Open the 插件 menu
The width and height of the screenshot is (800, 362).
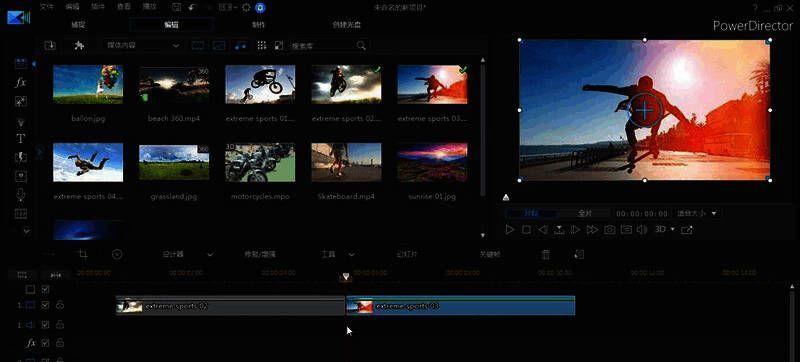98,7
